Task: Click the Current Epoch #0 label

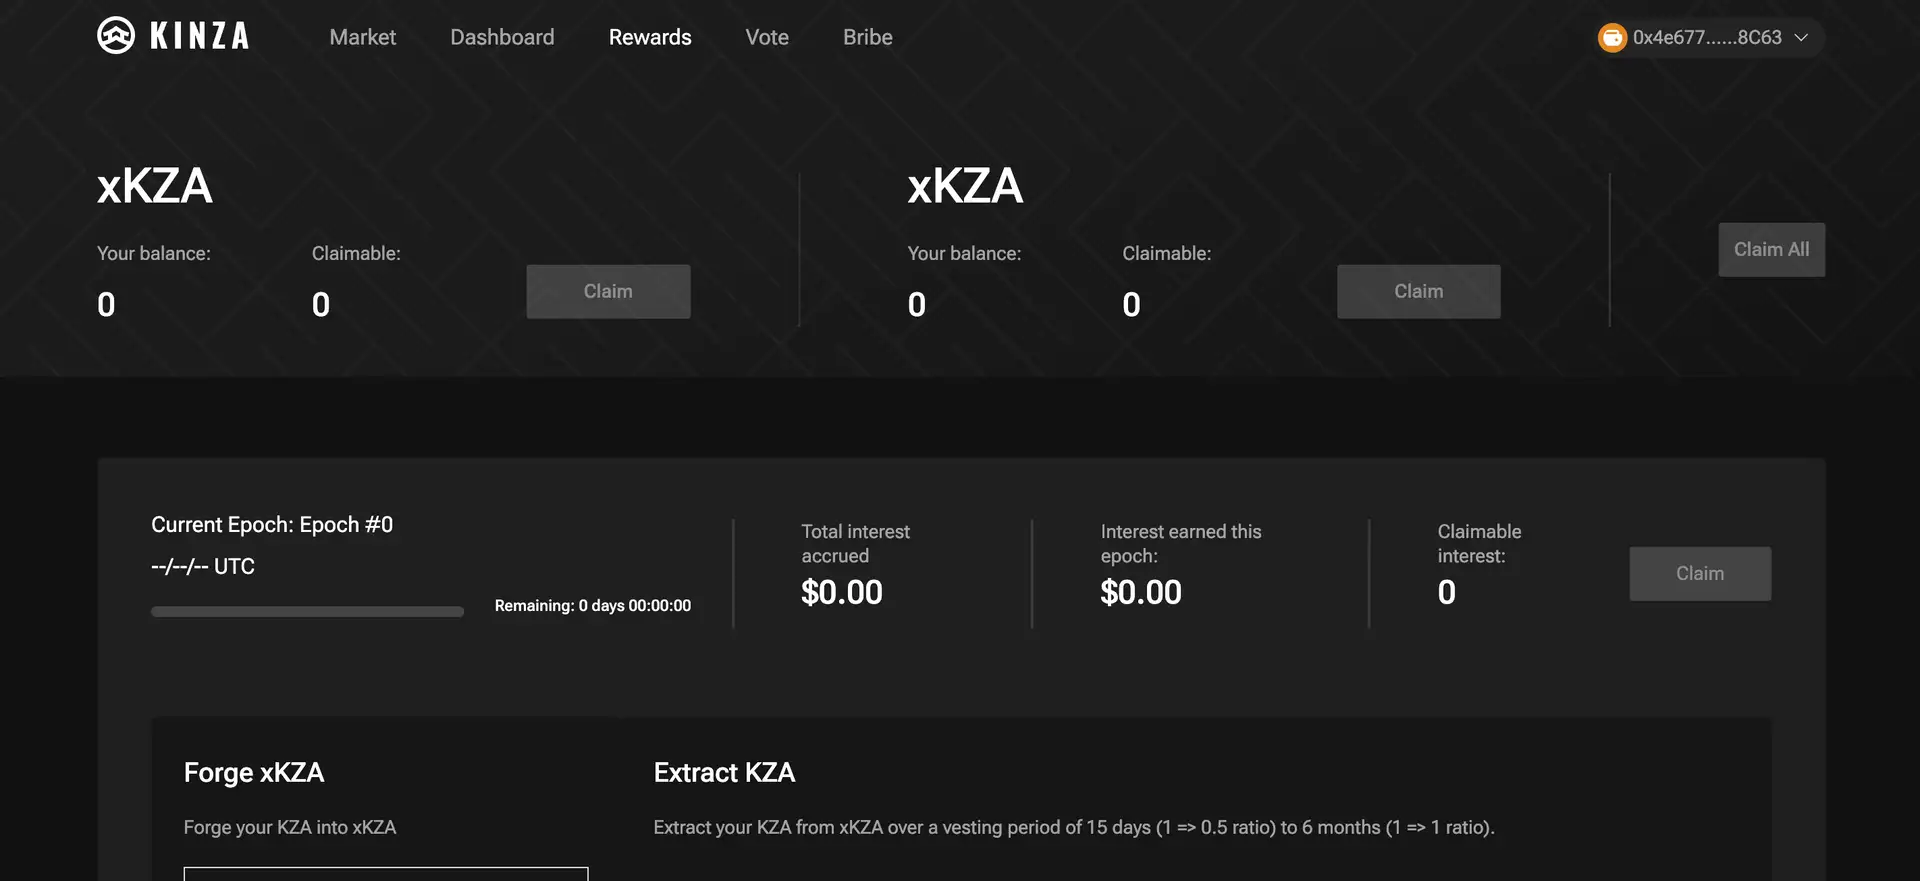Action: click(272, 525)
